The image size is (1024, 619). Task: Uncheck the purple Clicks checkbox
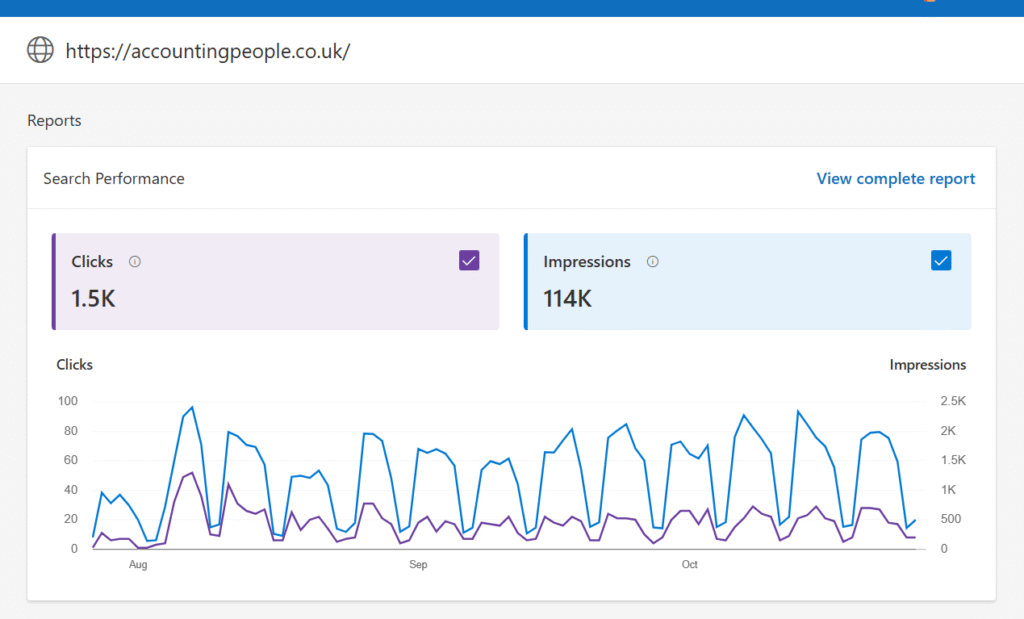[x=469, y=260]
